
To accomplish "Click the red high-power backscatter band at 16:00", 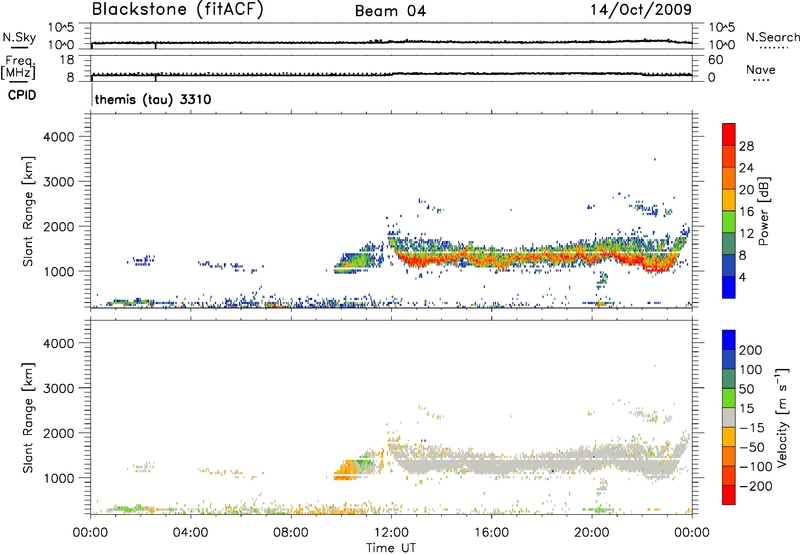I will tap(491, 259).
